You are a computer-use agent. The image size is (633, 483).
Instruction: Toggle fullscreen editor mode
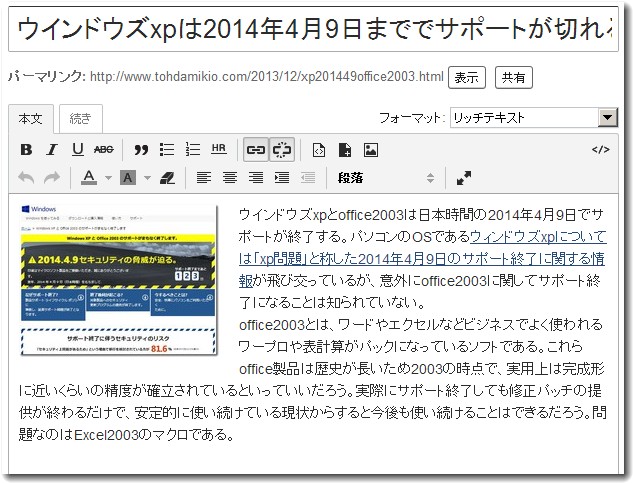click(x=464, y=178)
